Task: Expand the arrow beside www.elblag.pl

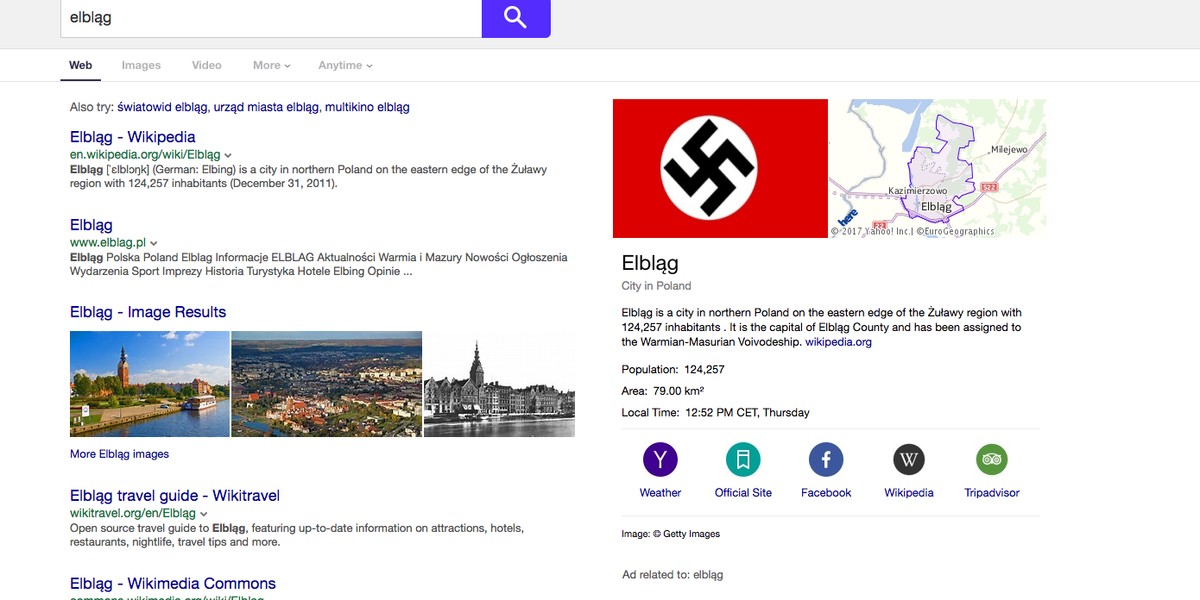Action: (154, 244)
